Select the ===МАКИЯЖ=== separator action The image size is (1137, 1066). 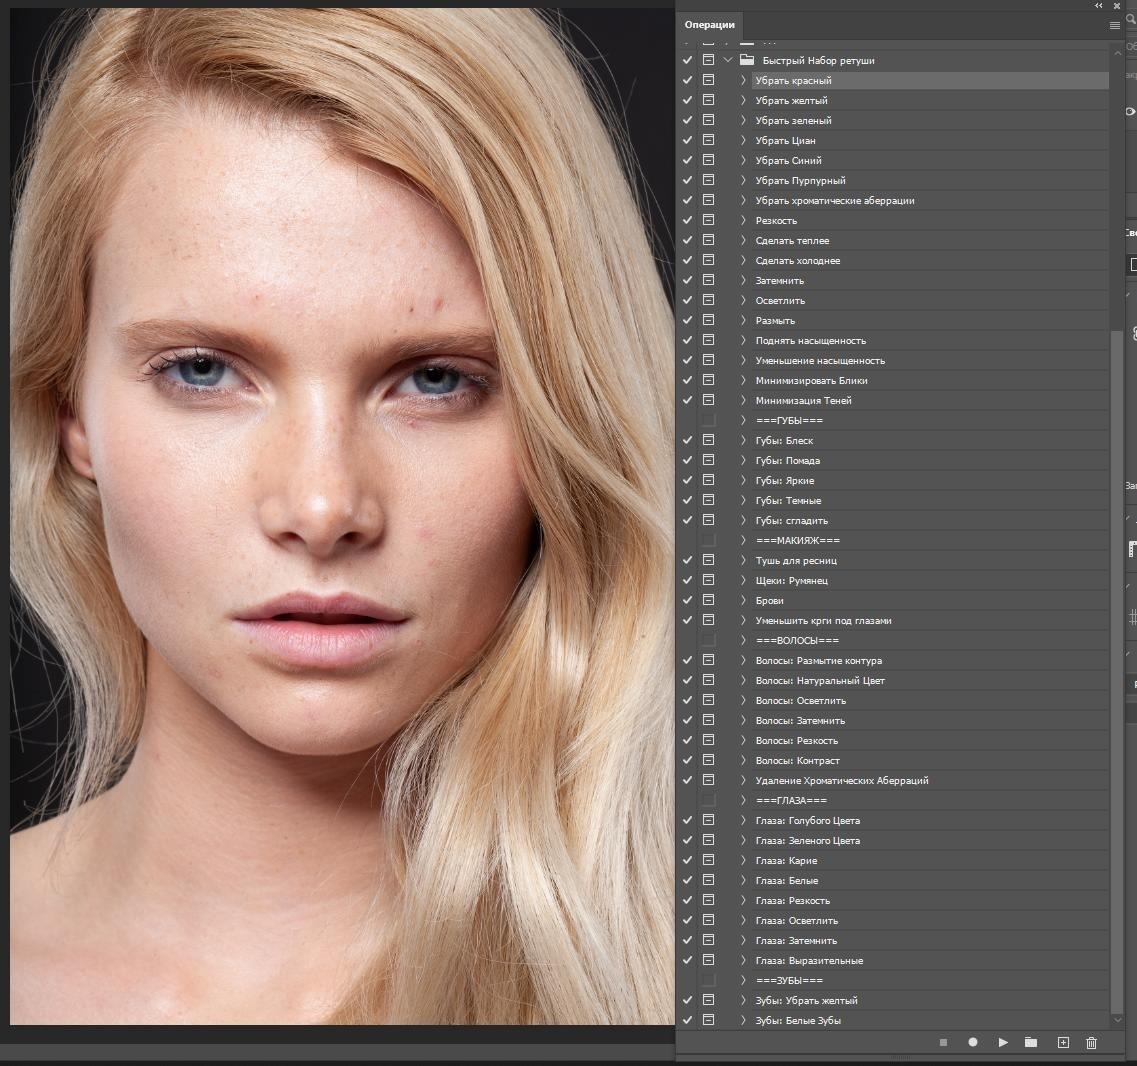point(930,540)
